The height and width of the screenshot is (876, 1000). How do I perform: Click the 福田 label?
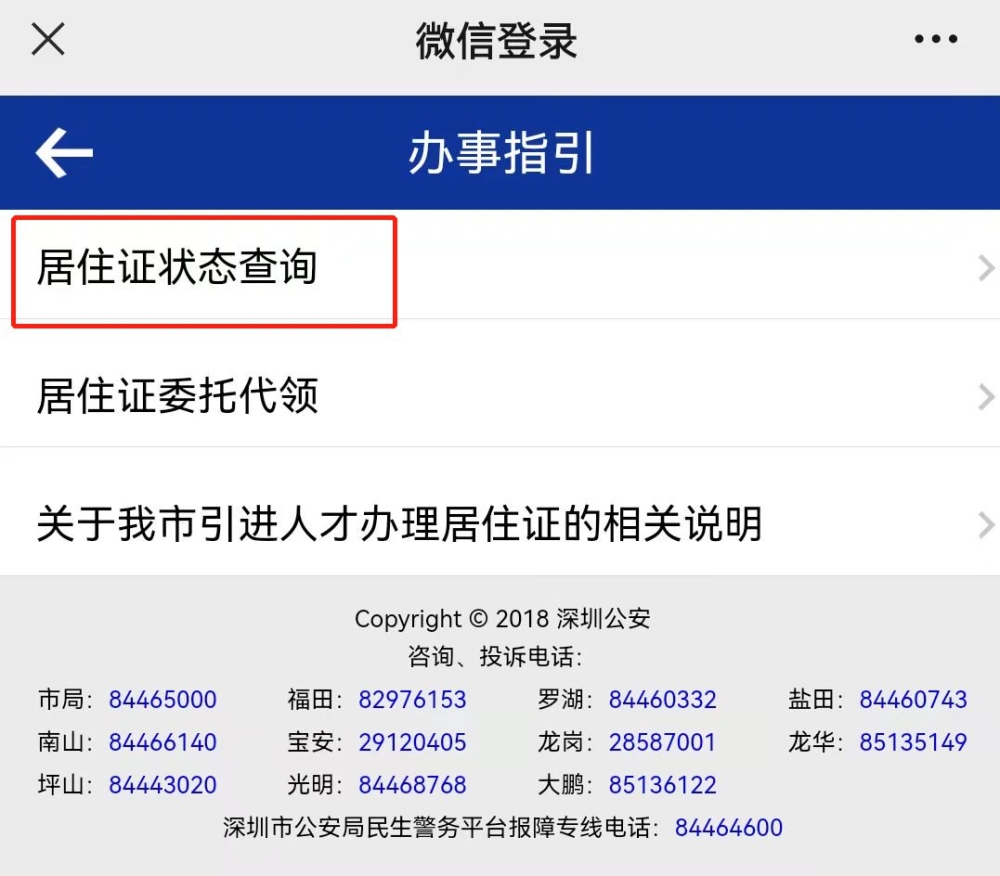click(314, 699)
